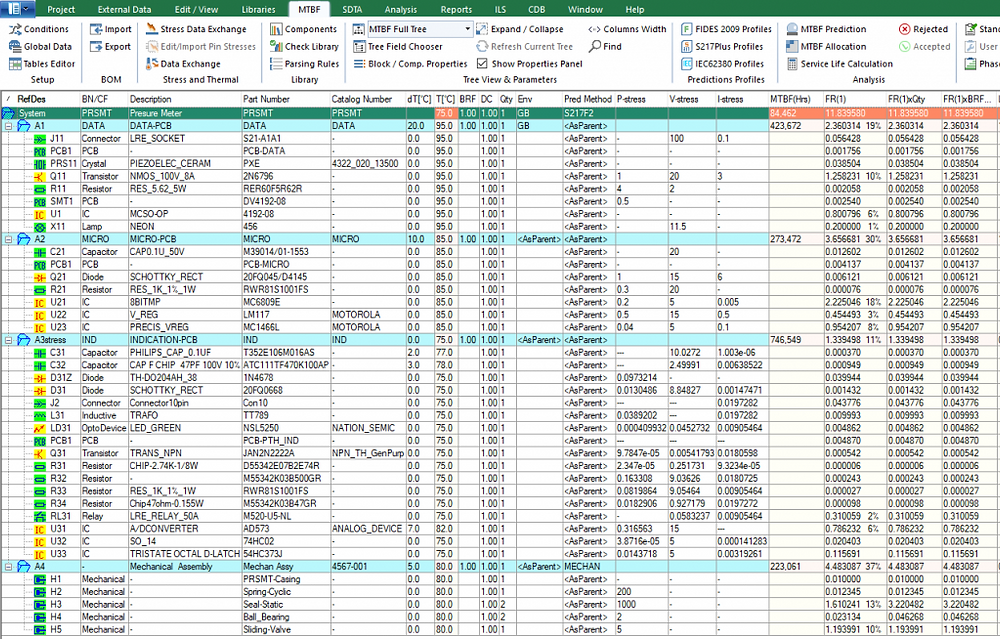Open the Reports menu
This screenshot has height=639, width=1000.
[x=456, y=8]
